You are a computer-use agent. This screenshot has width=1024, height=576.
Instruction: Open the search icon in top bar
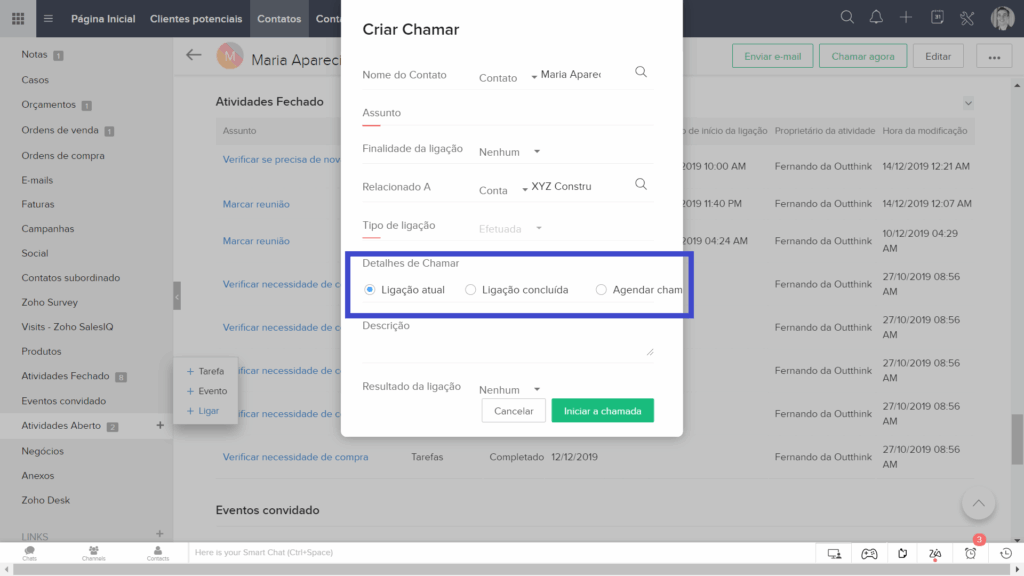pos(847,18)
